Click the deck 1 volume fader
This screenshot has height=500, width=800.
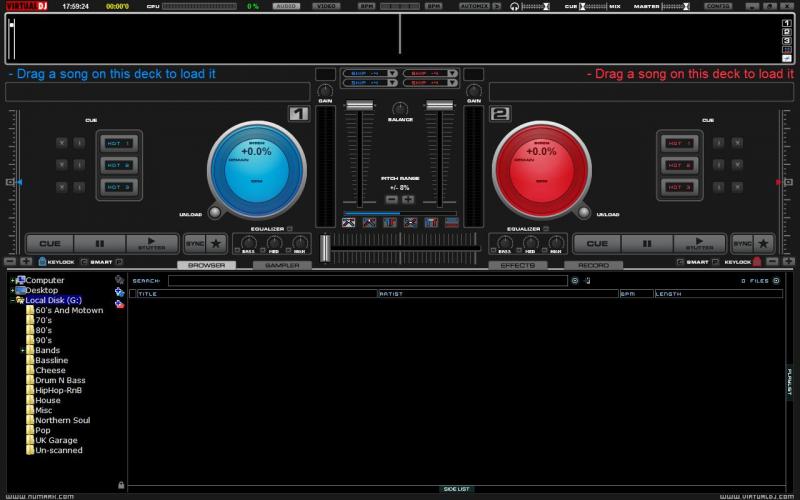click(x=360, y=106)
